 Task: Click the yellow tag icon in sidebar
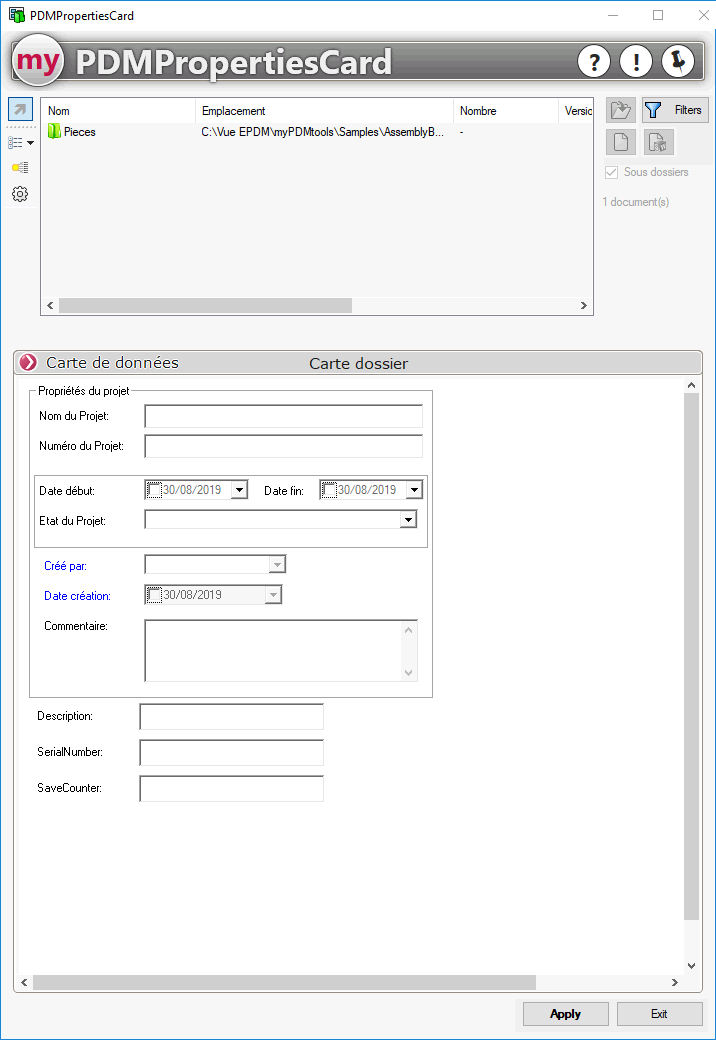20,167
